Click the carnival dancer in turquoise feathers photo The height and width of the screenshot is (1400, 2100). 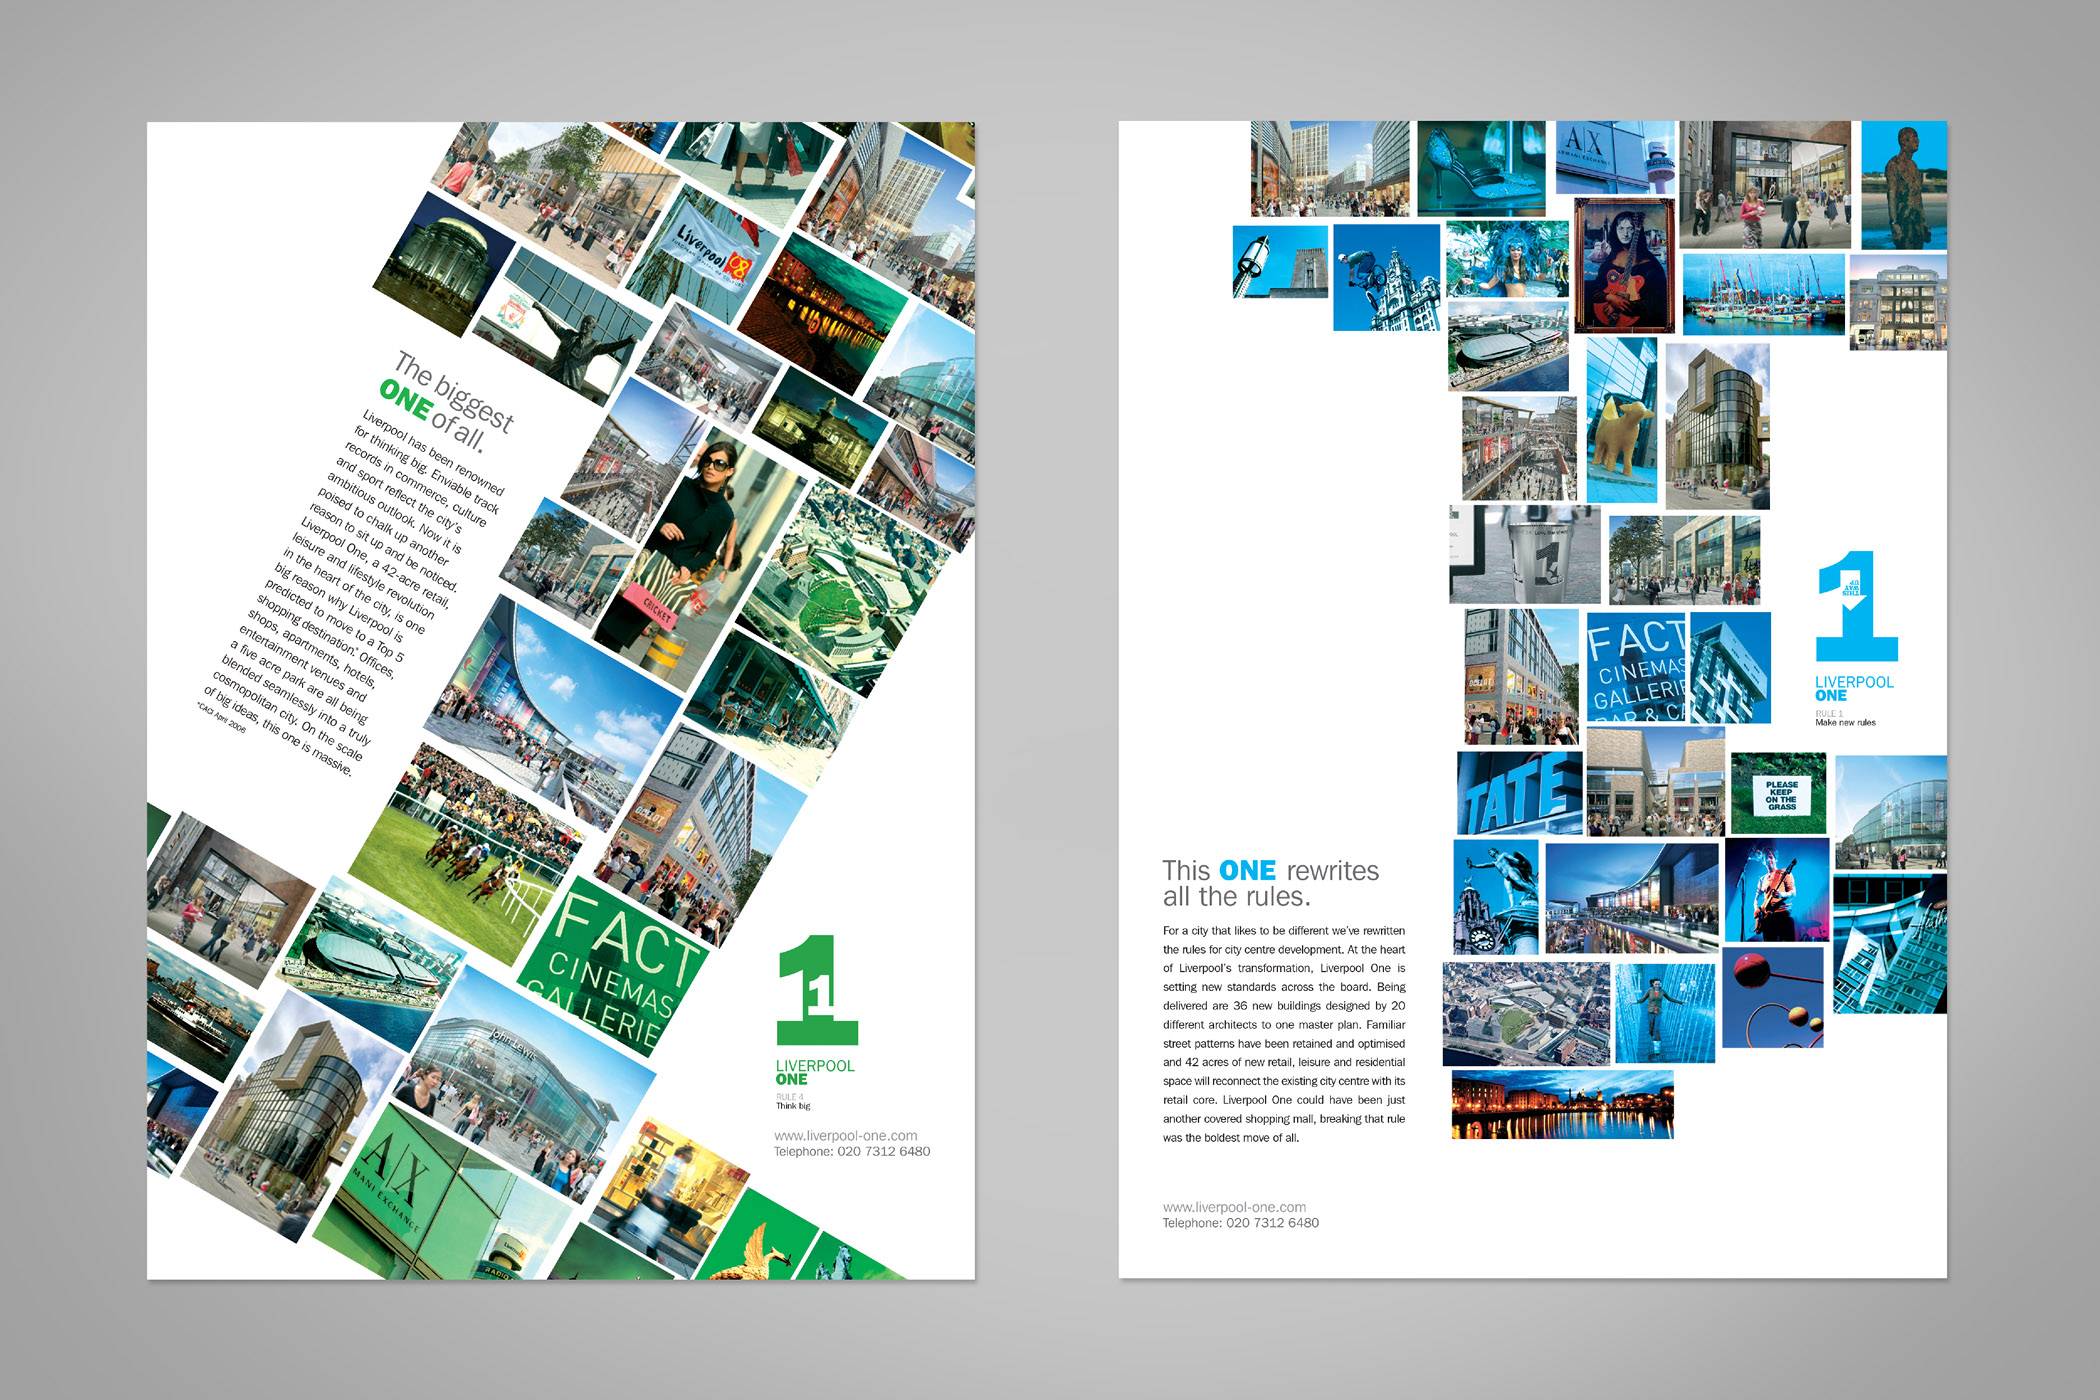[x=1507, y=259]
